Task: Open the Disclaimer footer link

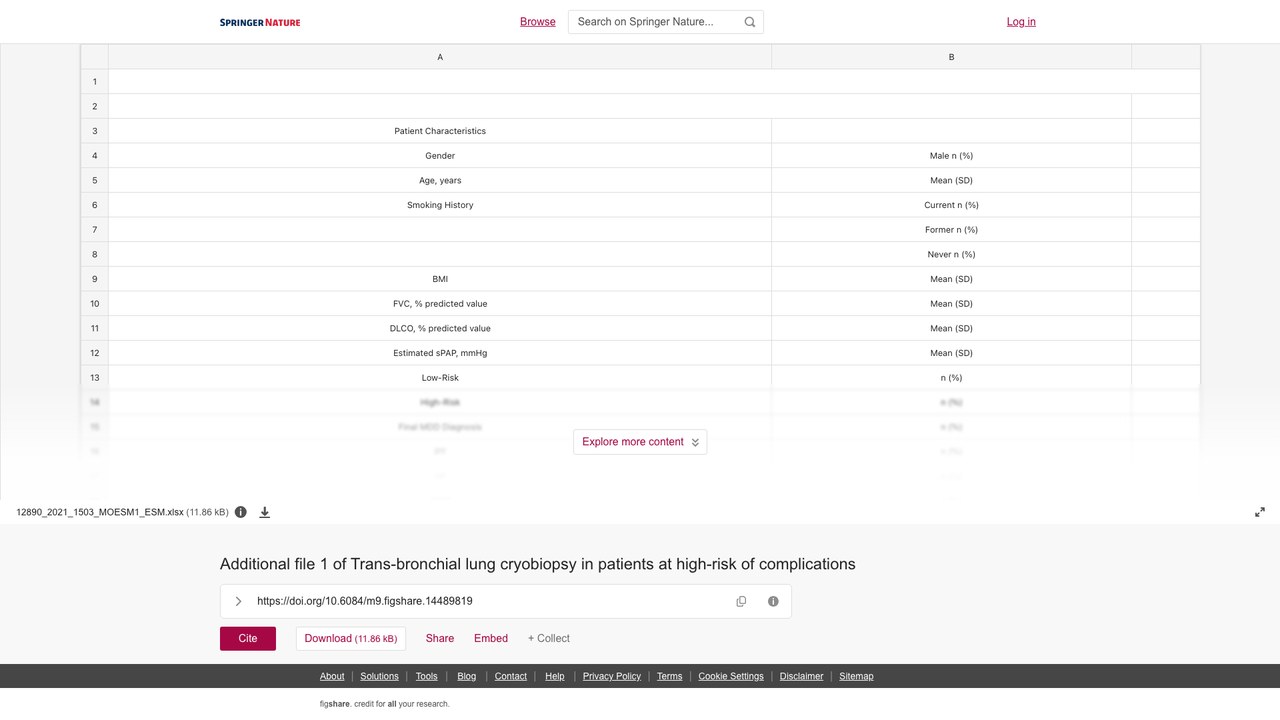Action: click(x=802, y=676)
